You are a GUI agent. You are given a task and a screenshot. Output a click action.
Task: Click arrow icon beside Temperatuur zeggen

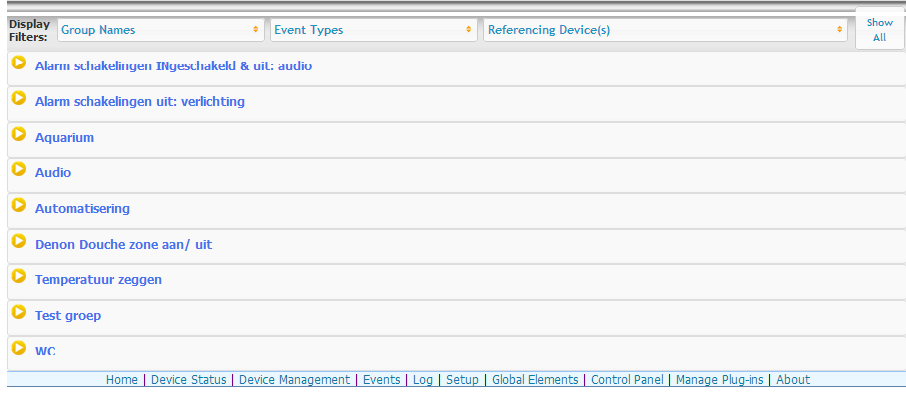tap(18, 276)
